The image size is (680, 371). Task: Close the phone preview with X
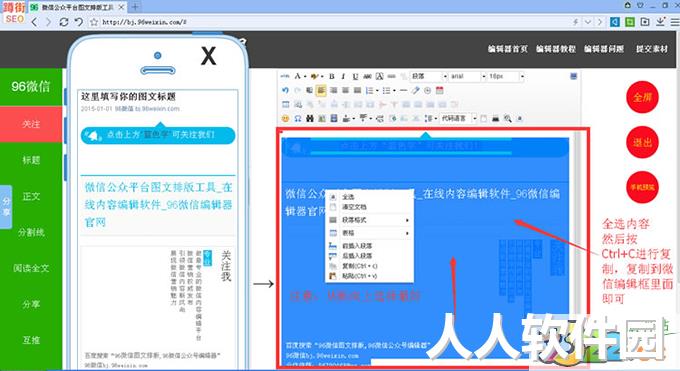[x=208, y=56]
